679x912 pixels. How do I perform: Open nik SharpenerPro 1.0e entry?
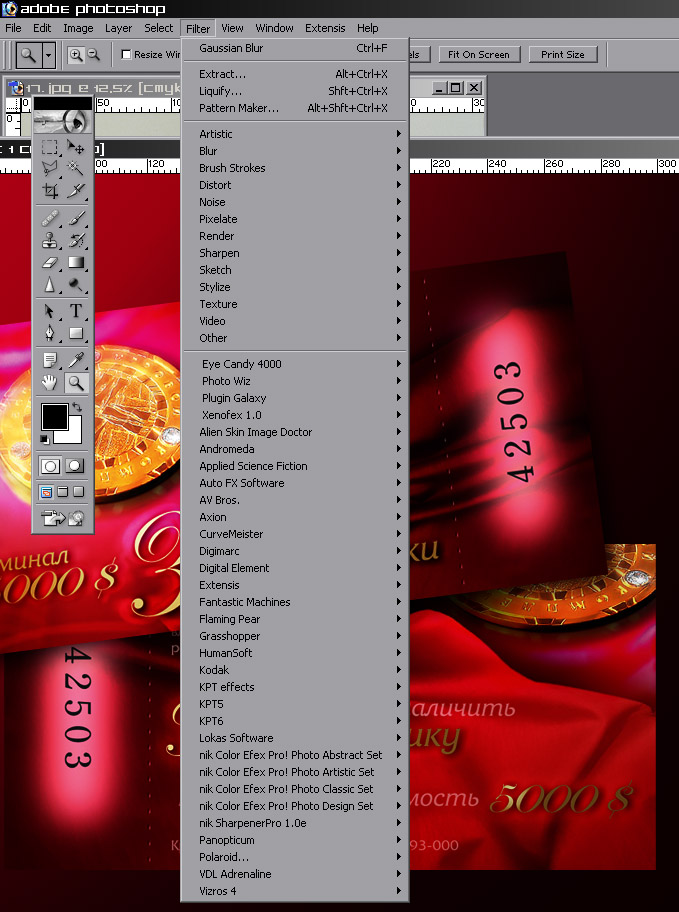point(295,823)
